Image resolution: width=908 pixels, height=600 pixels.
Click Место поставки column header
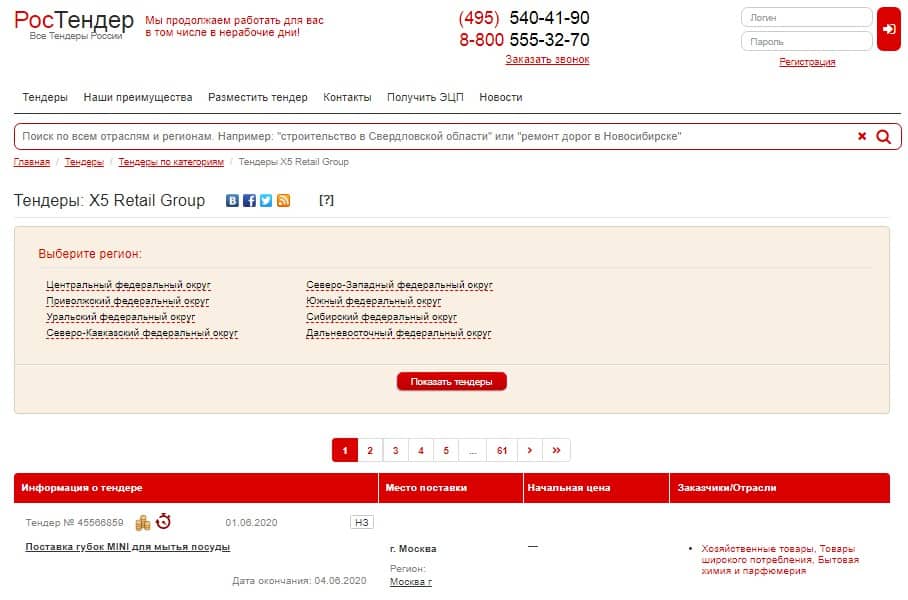tap(451, 488)
